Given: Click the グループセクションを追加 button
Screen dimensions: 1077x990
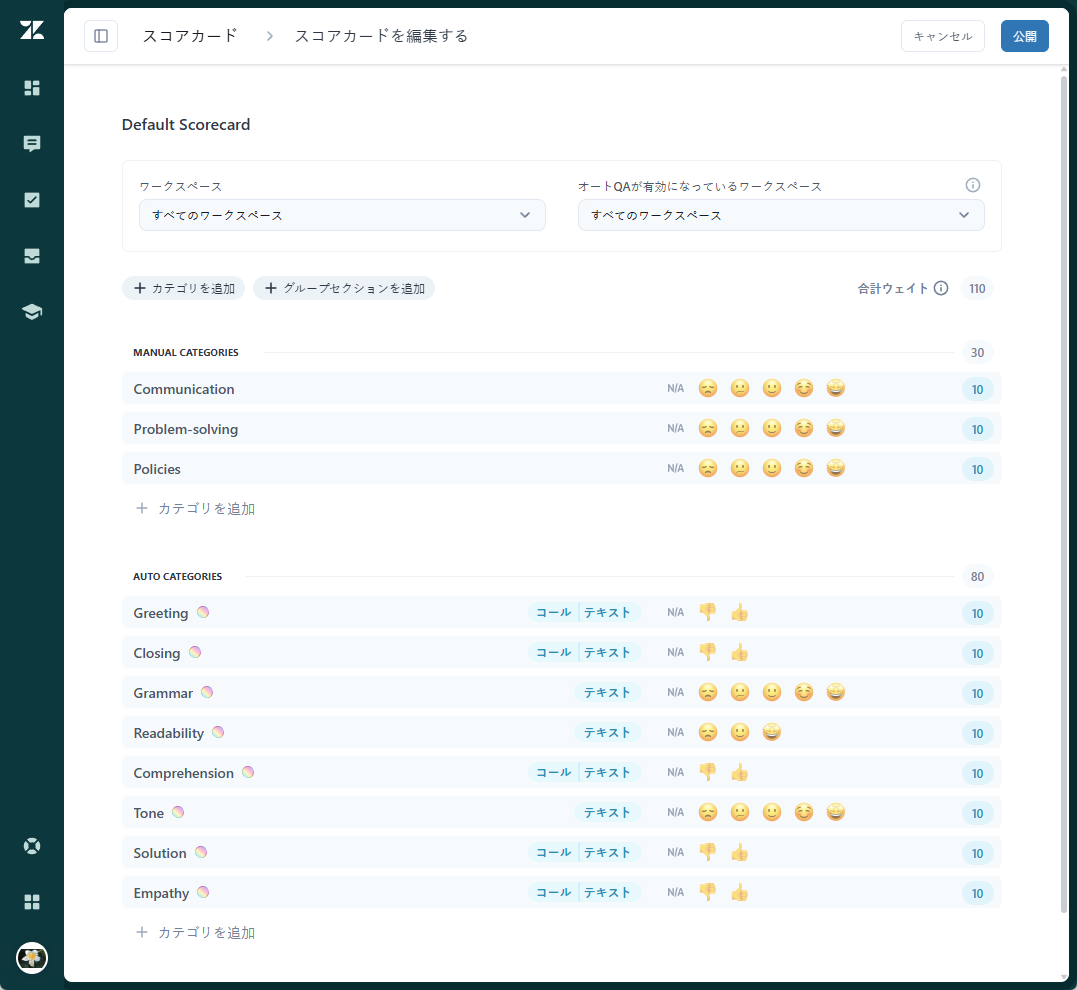Looking at the screenshot, I should pos(344,289).
